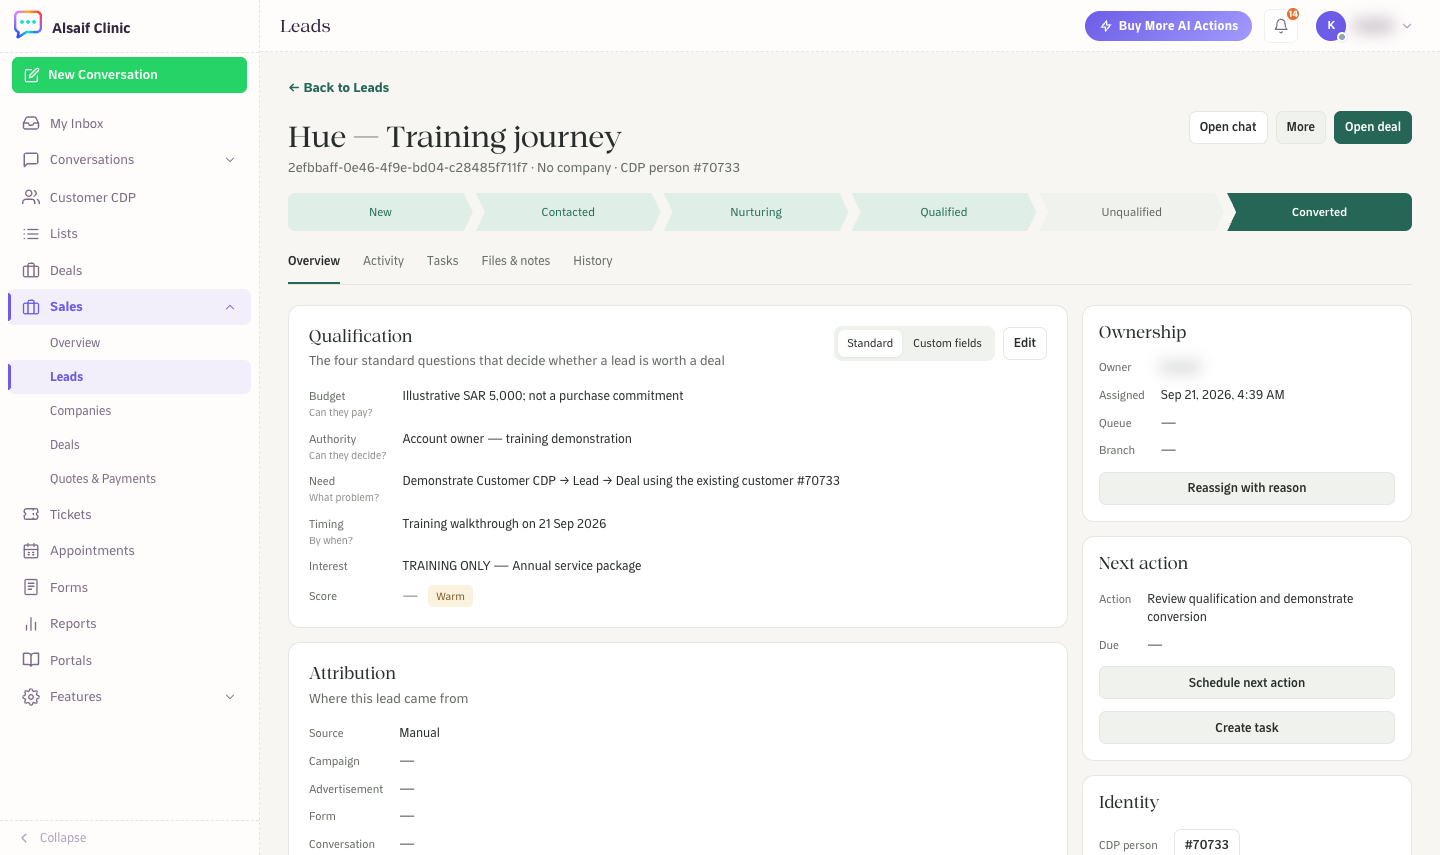Expand the Conversations submenu chevron
The height and width of the screenshot is (855, 1440).
230,160
